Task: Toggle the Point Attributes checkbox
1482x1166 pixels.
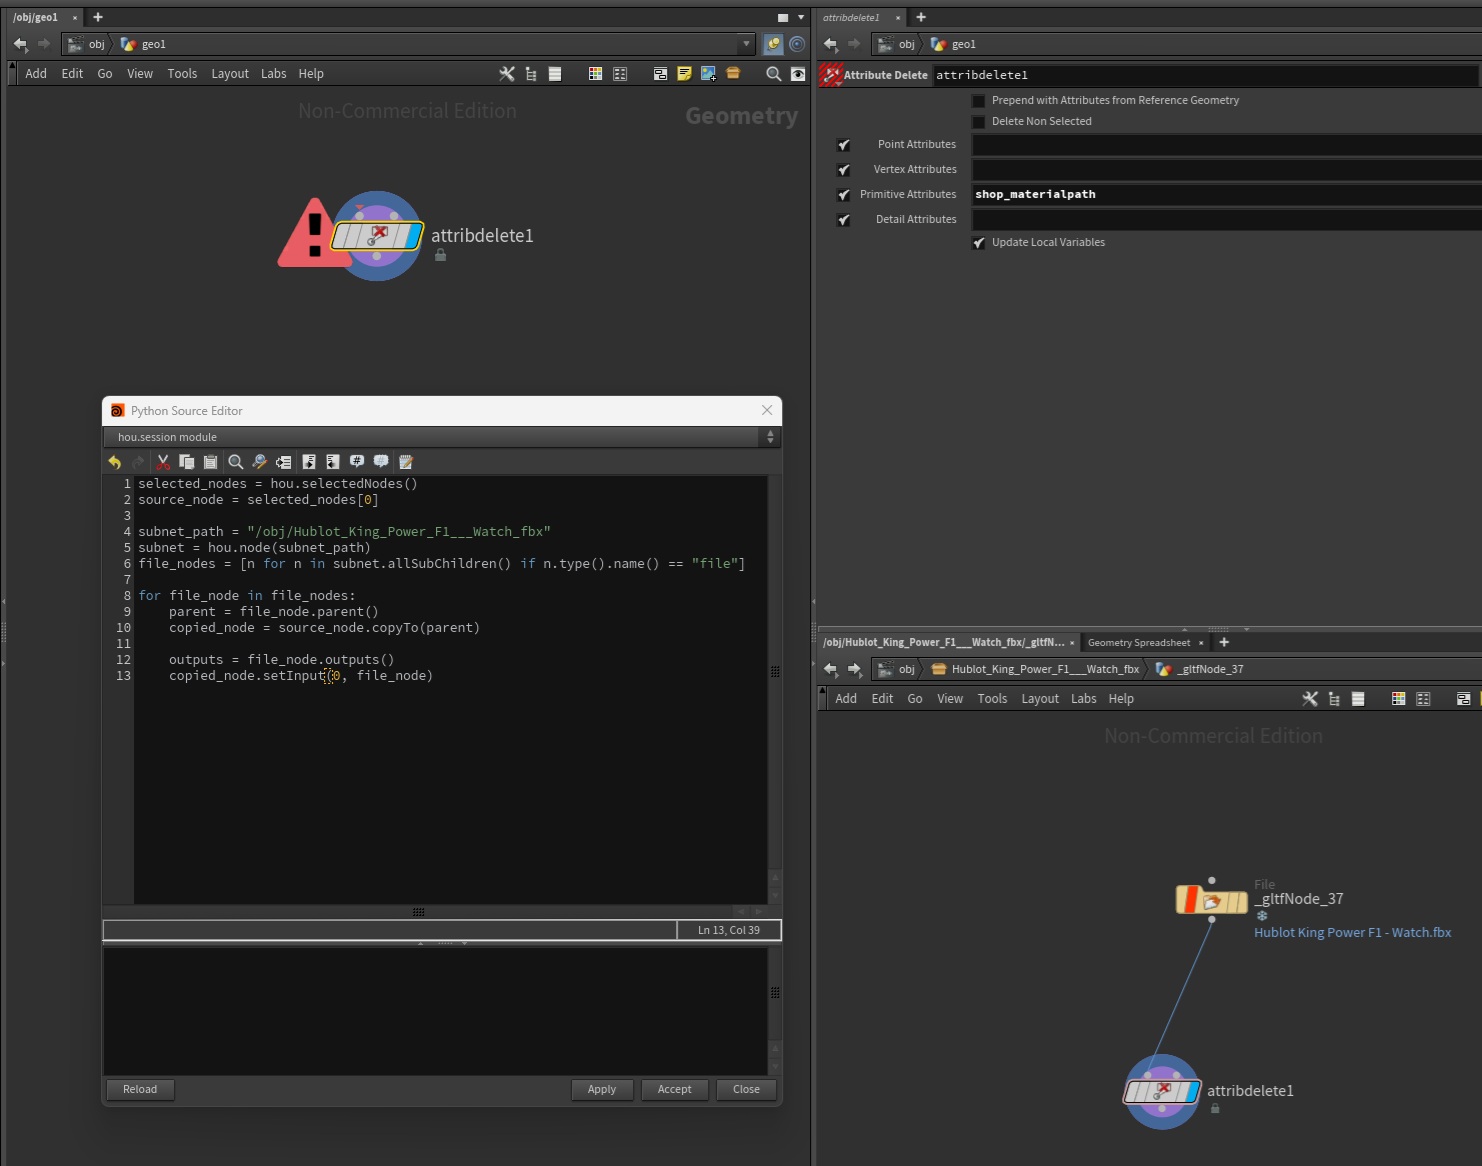Action: point(844,145)
